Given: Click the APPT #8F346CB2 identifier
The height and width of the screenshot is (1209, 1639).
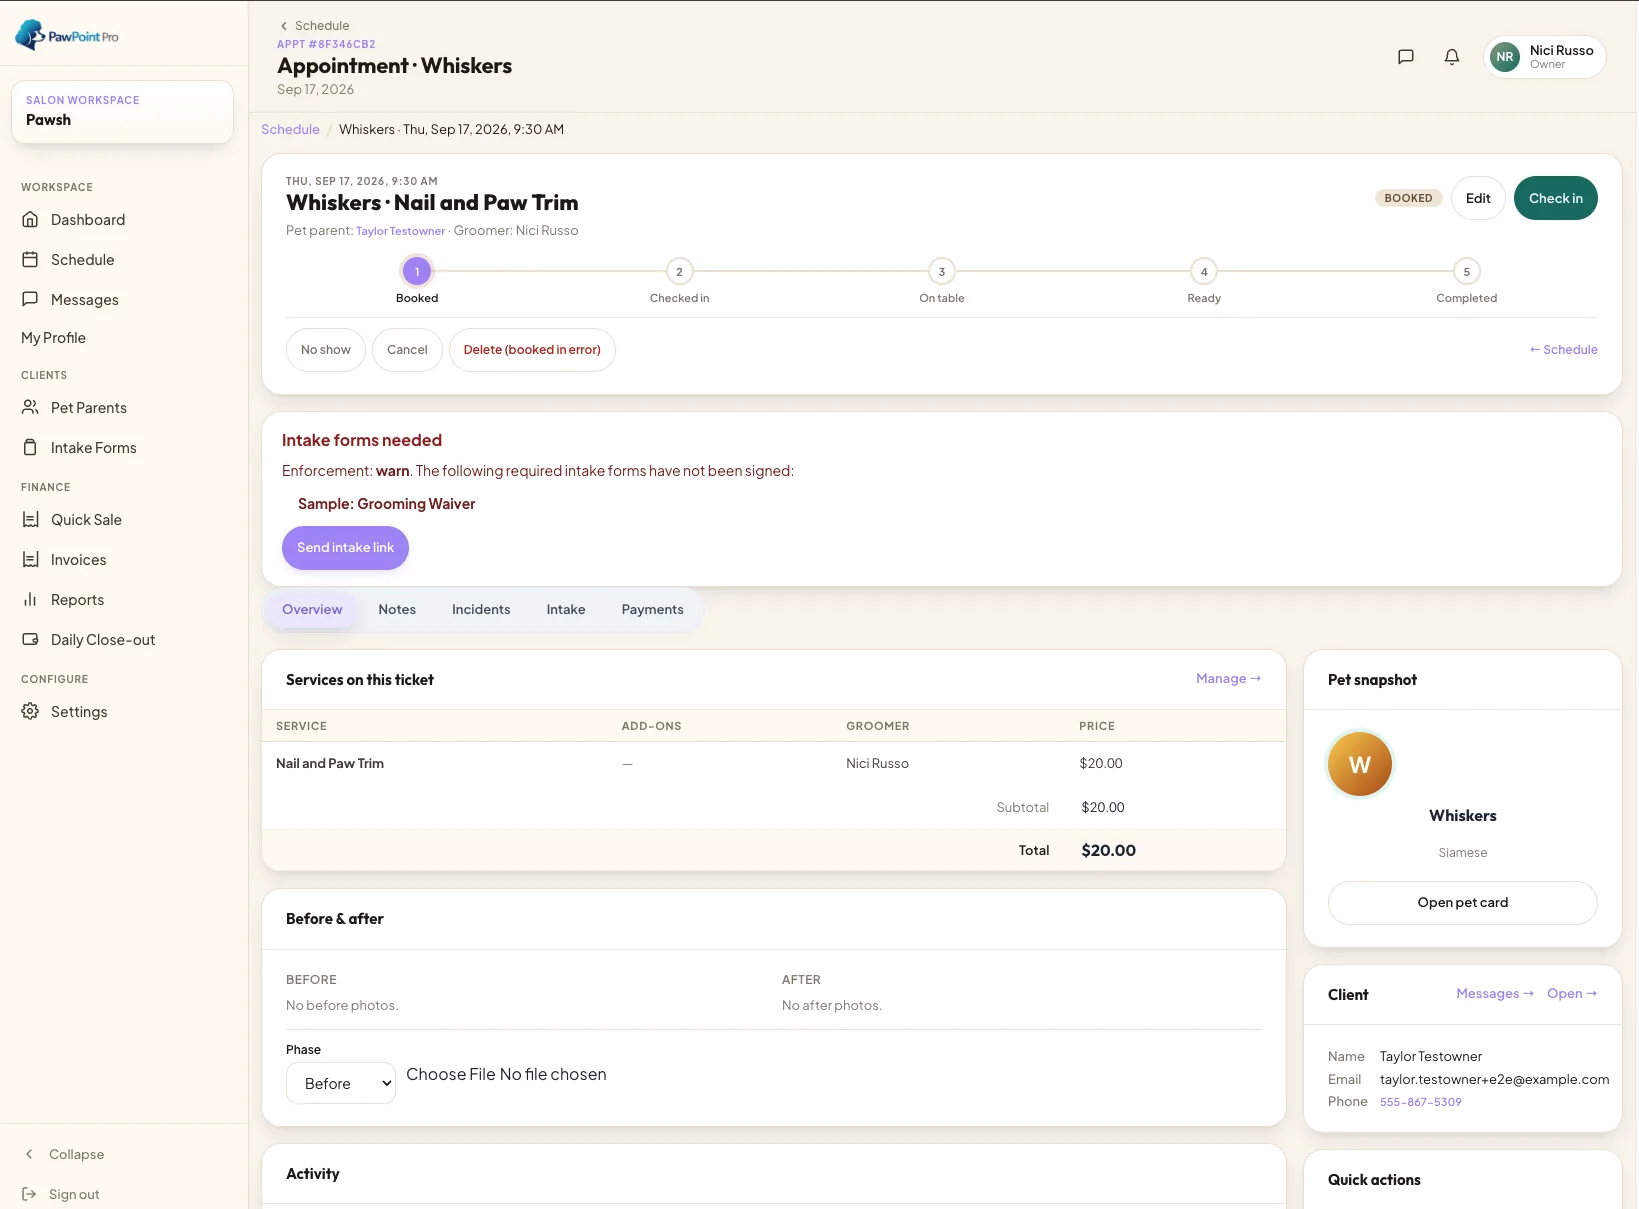Looking at the screenshot, I should (x=326, y=44).
